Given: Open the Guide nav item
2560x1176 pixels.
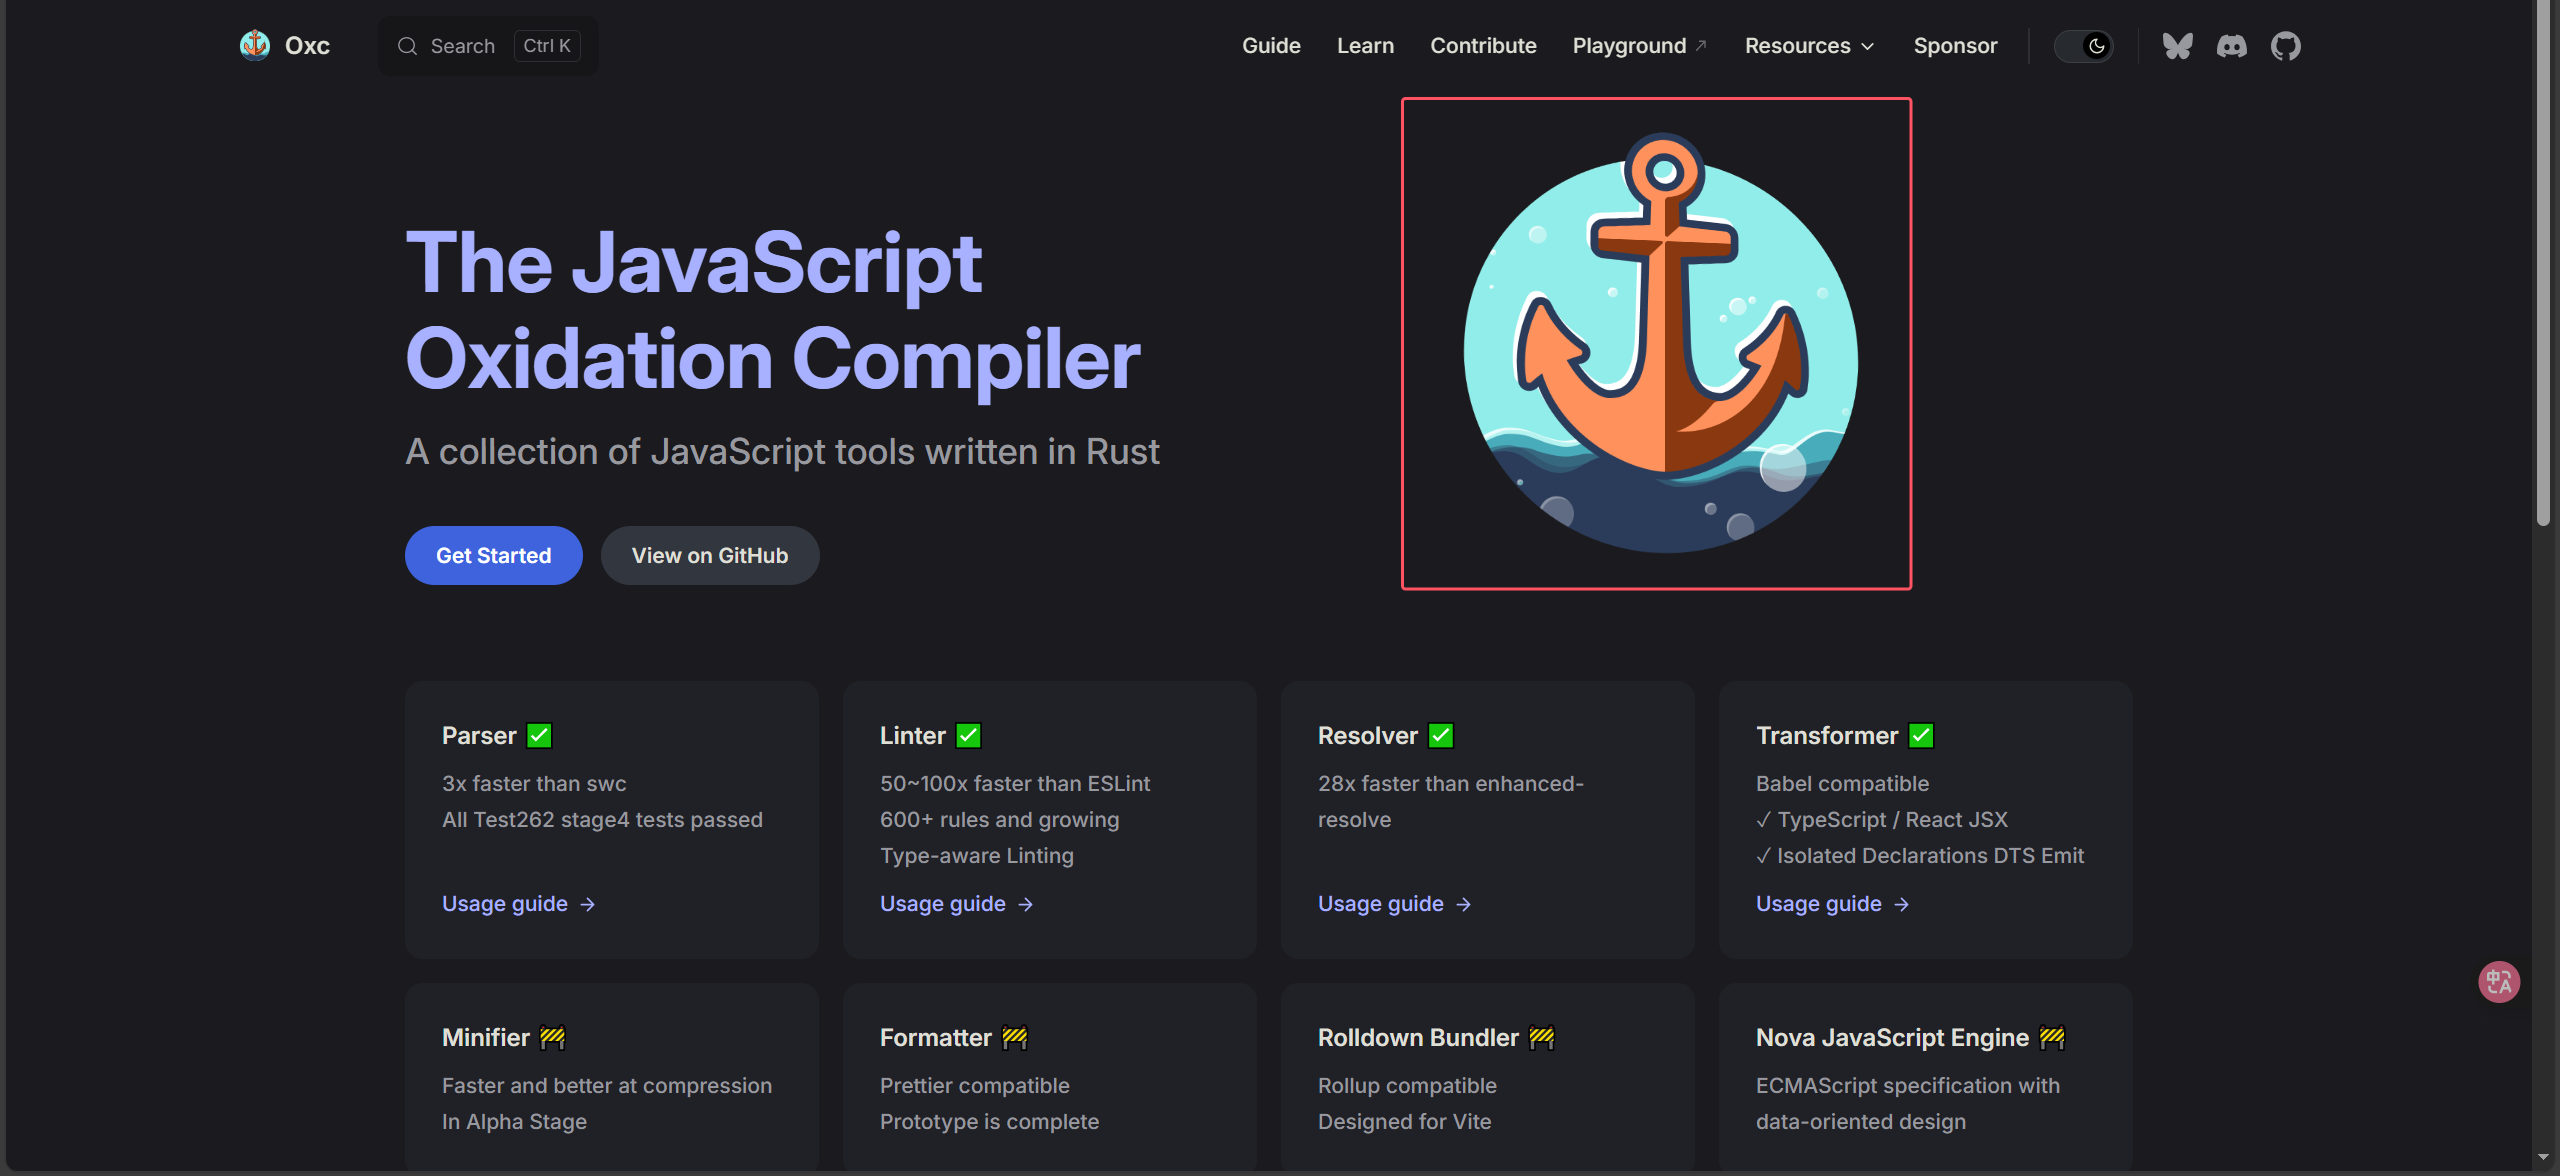Looking at the screenshot, I should tap(1271, 46).
